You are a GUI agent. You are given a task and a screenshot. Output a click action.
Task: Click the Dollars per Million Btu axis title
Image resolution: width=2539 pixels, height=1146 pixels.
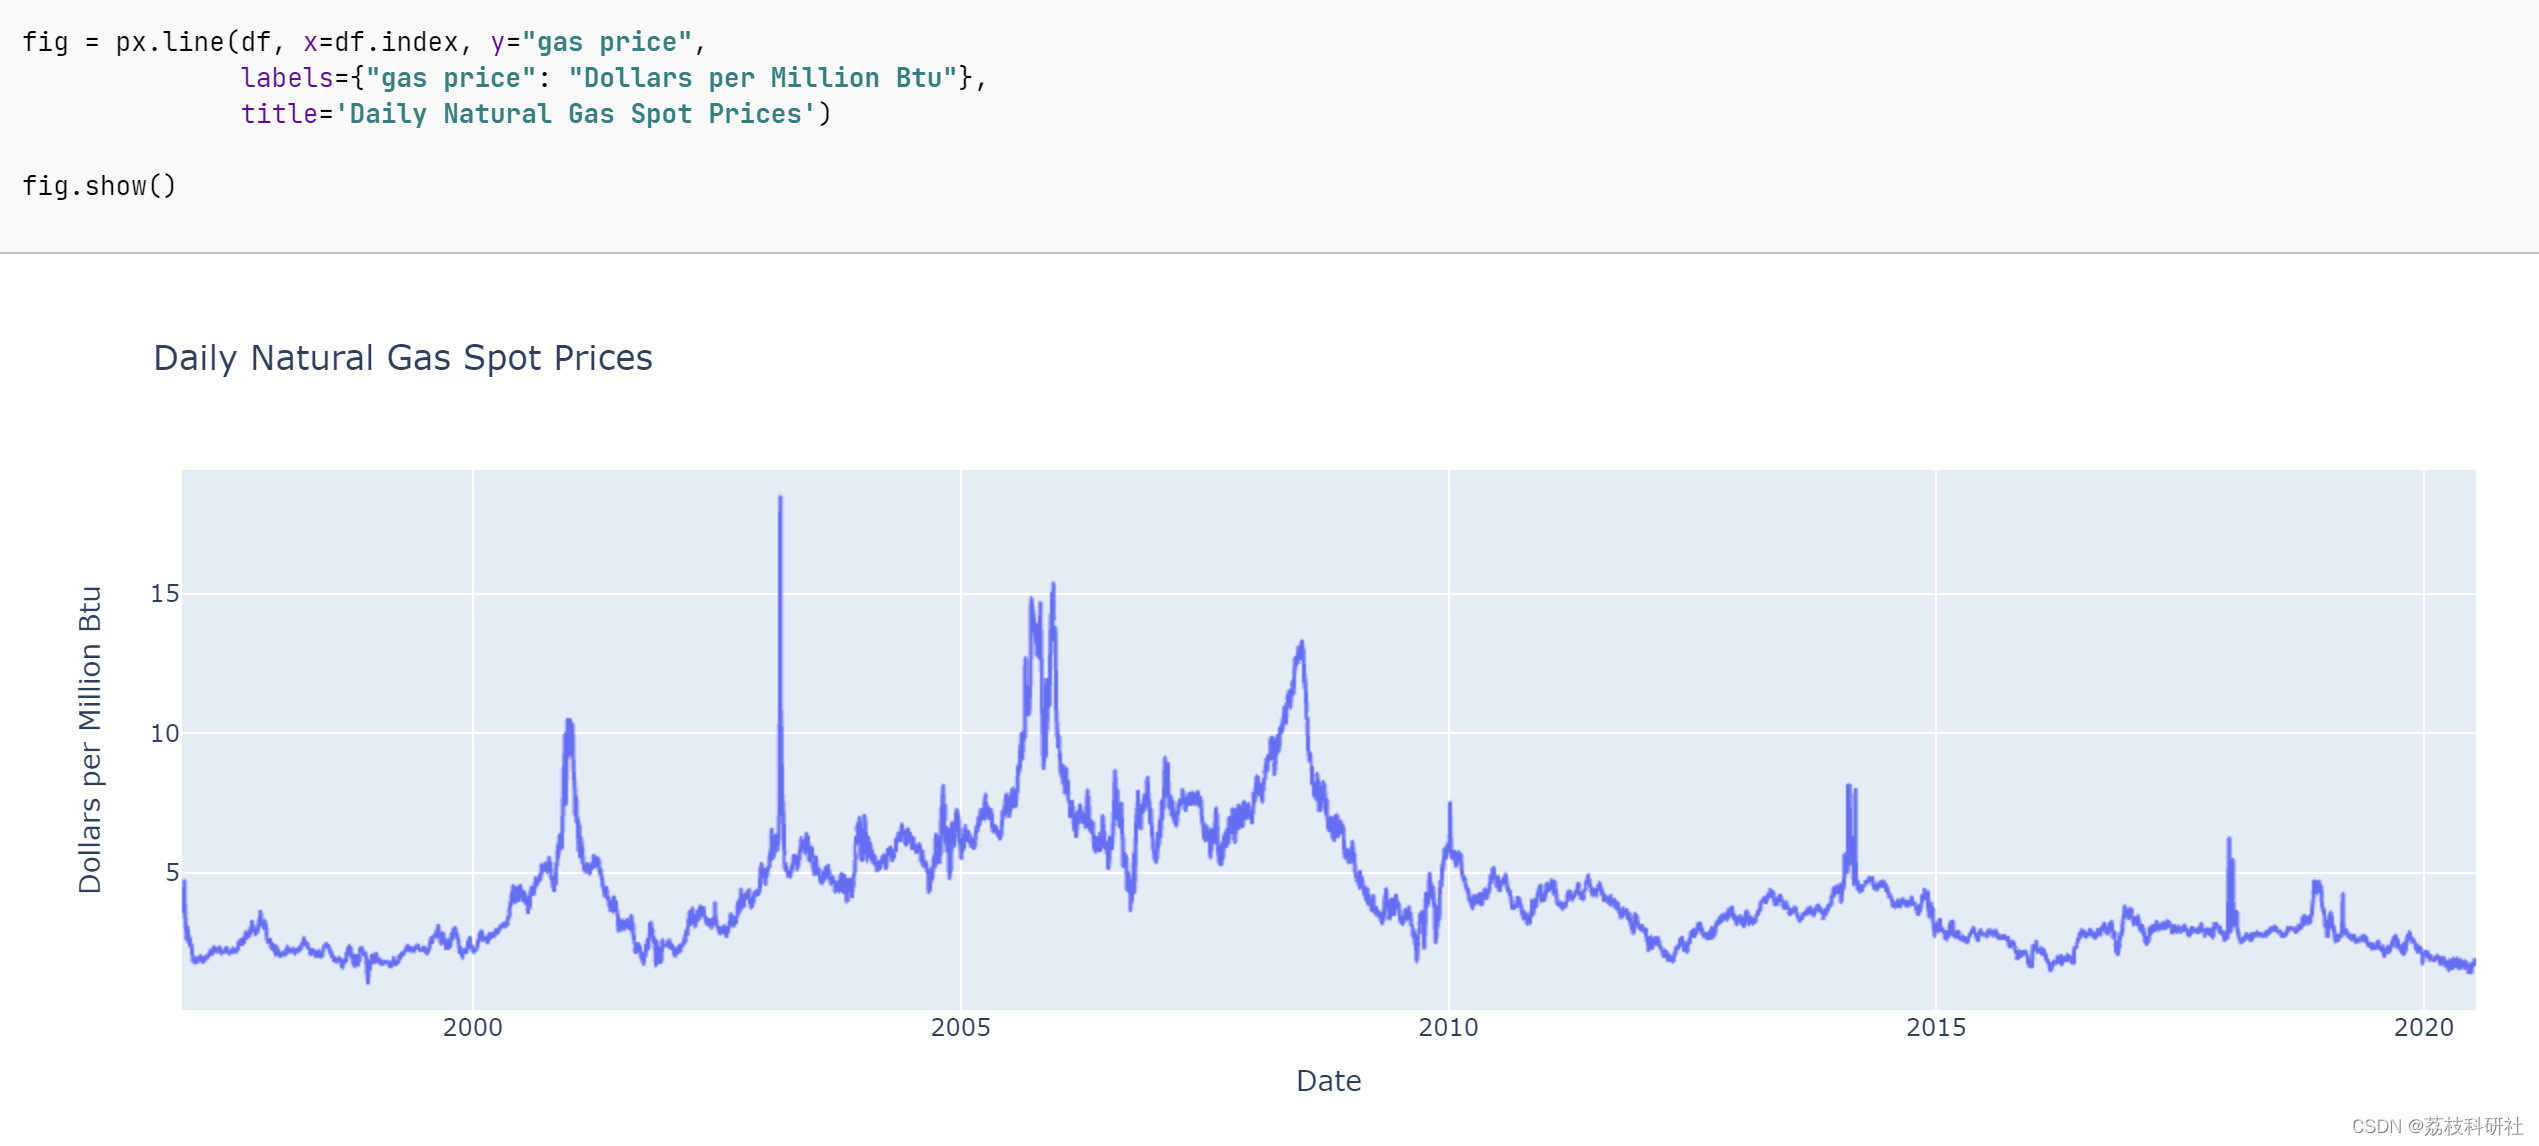90,739
